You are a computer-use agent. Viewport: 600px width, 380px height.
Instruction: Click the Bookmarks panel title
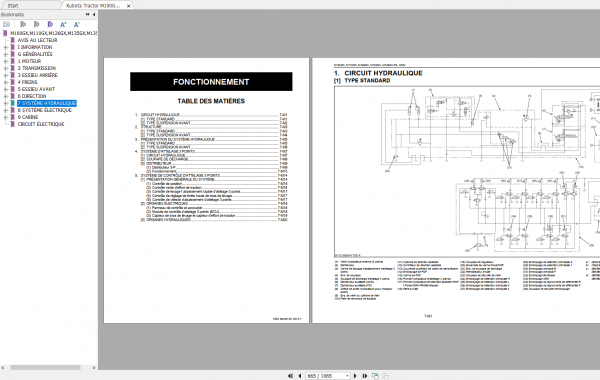pyautogui.click(x=12, y=15)
